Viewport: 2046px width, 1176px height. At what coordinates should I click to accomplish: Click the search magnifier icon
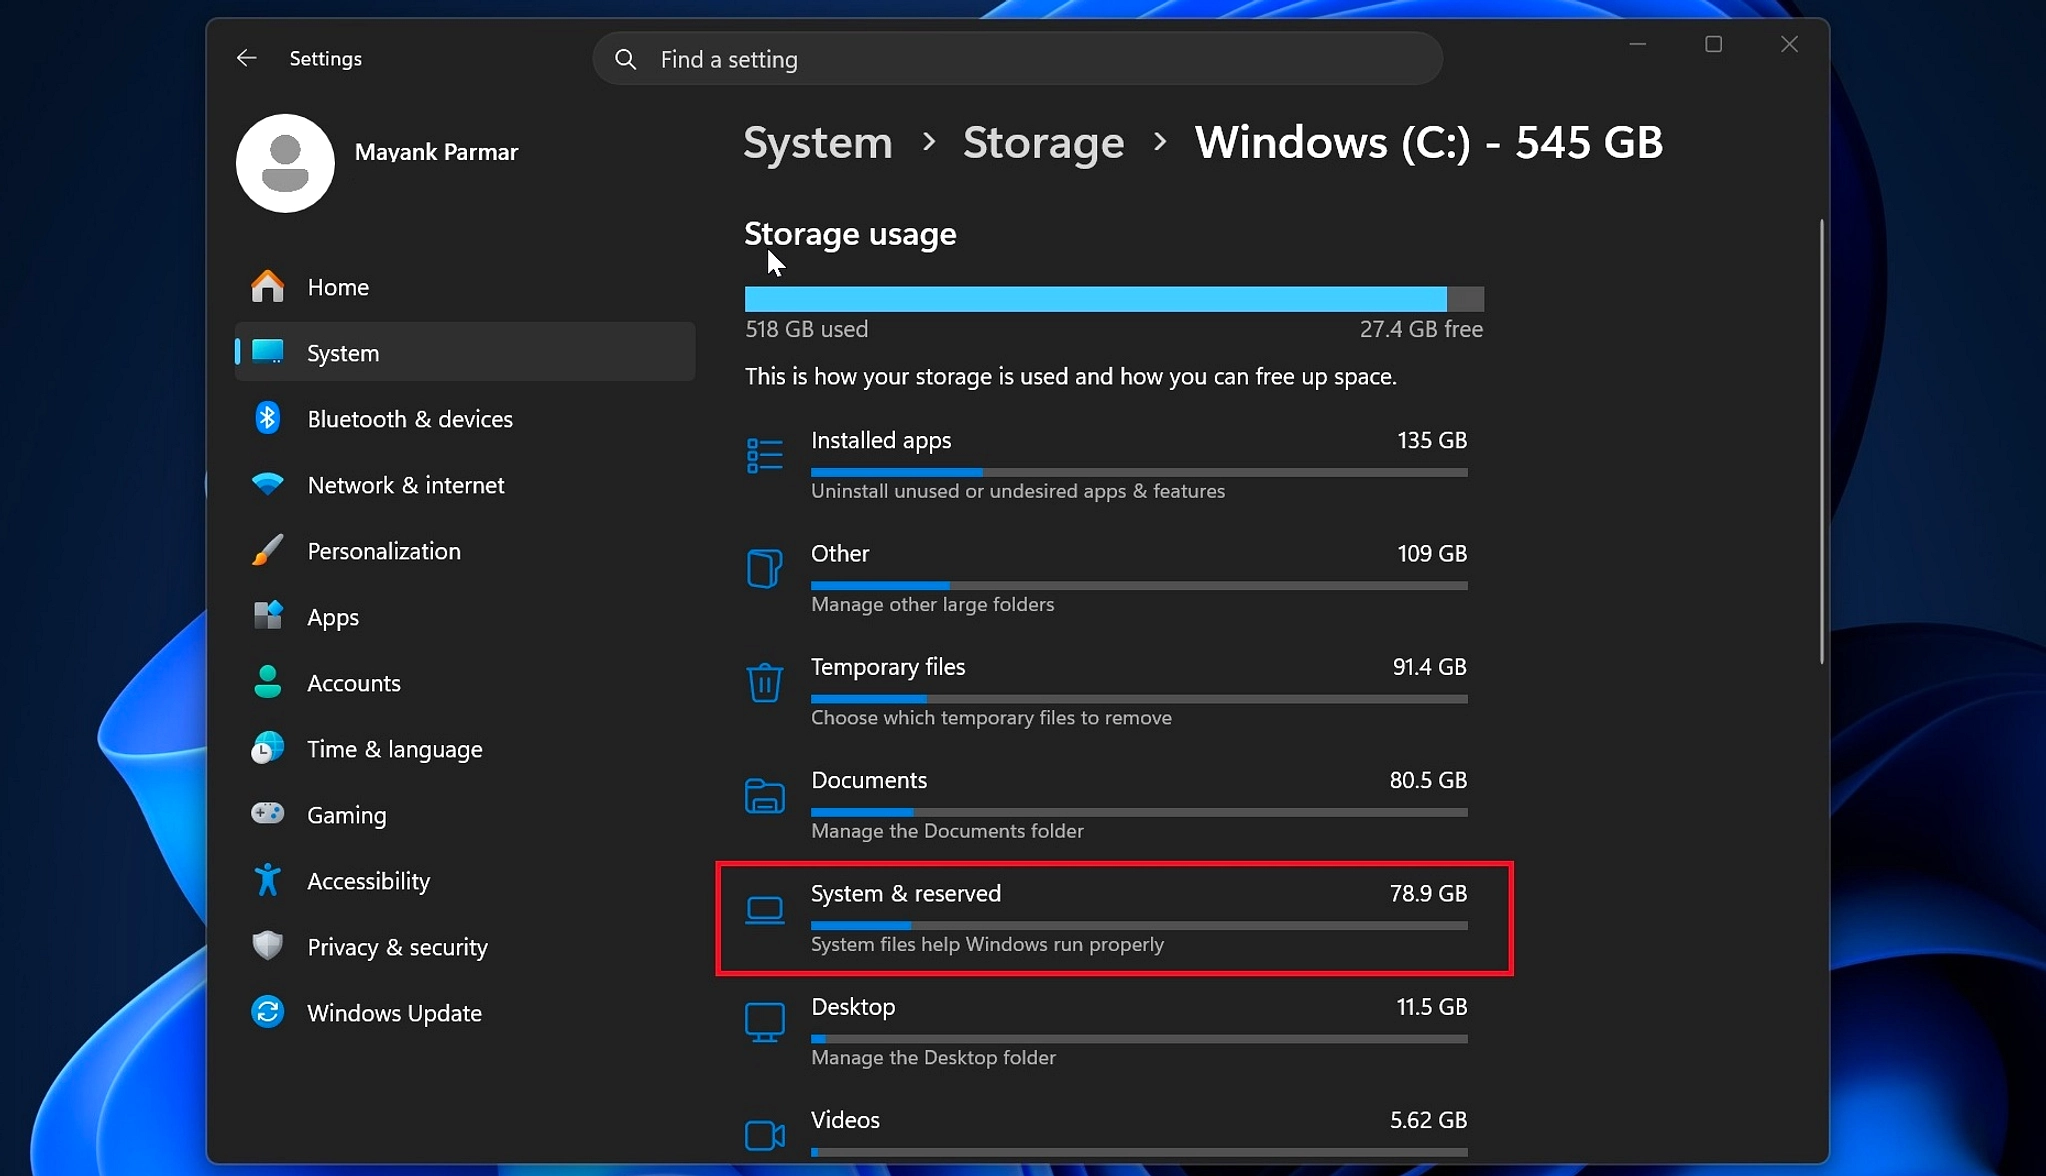pos(625,59)
